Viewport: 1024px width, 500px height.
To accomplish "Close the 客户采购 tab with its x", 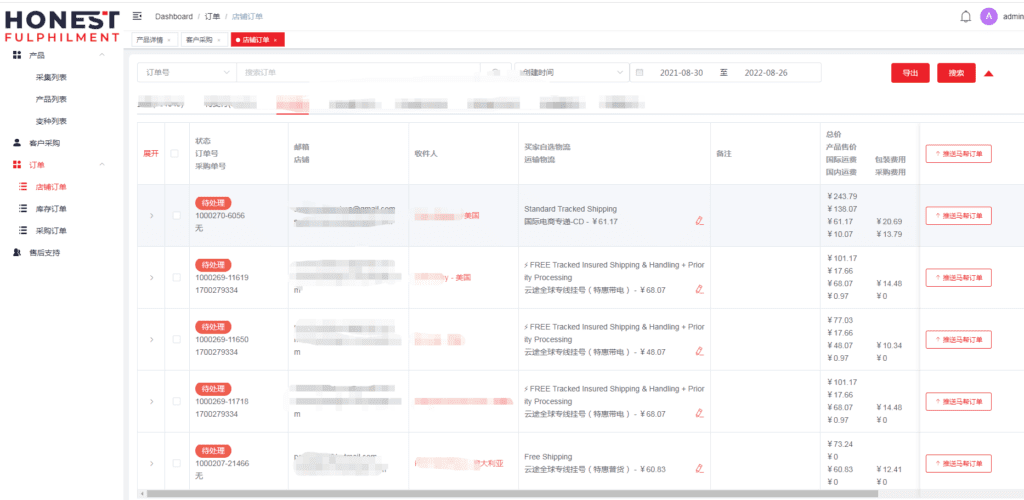I will point(220,40).
